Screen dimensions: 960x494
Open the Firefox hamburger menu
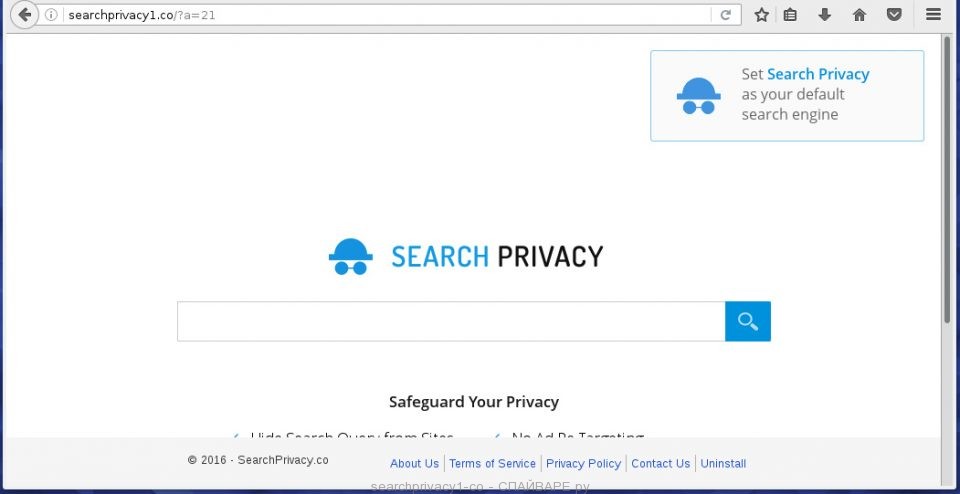coord(933,15)
